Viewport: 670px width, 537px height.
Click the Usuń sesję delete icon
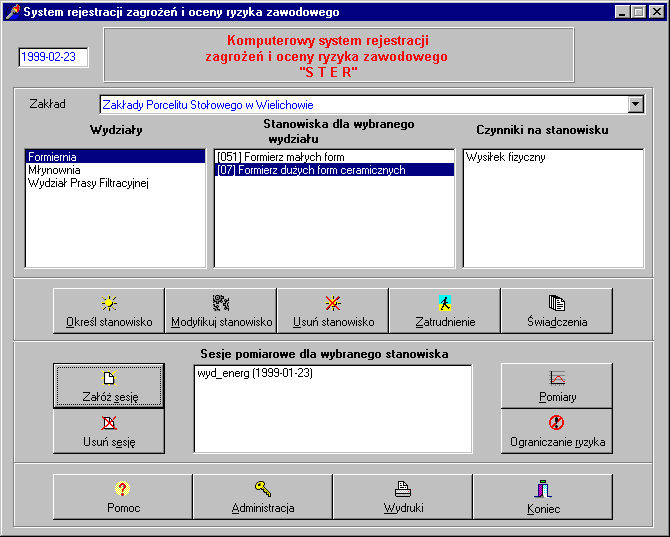(x=109, y=423)
